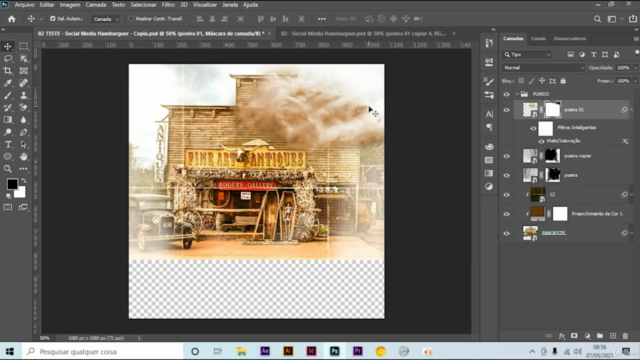Click the background white color swatch

coord(21,193)
